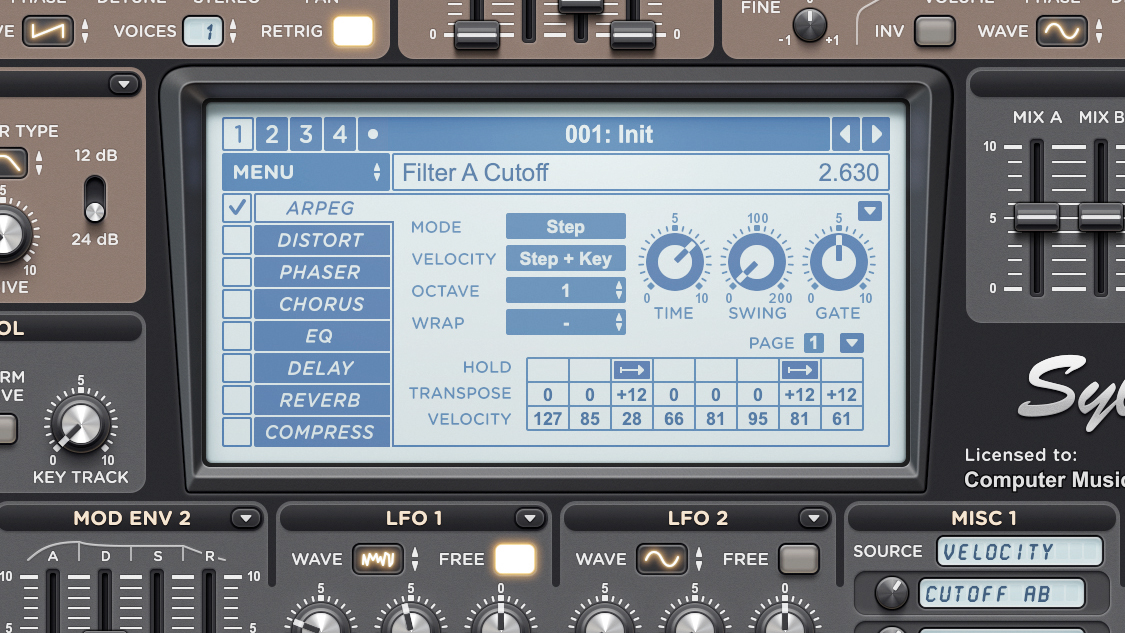The image size is (1125, 633).
Task: Switch to display tab 2
Action: pyautogui.click(x=272, y=134)
